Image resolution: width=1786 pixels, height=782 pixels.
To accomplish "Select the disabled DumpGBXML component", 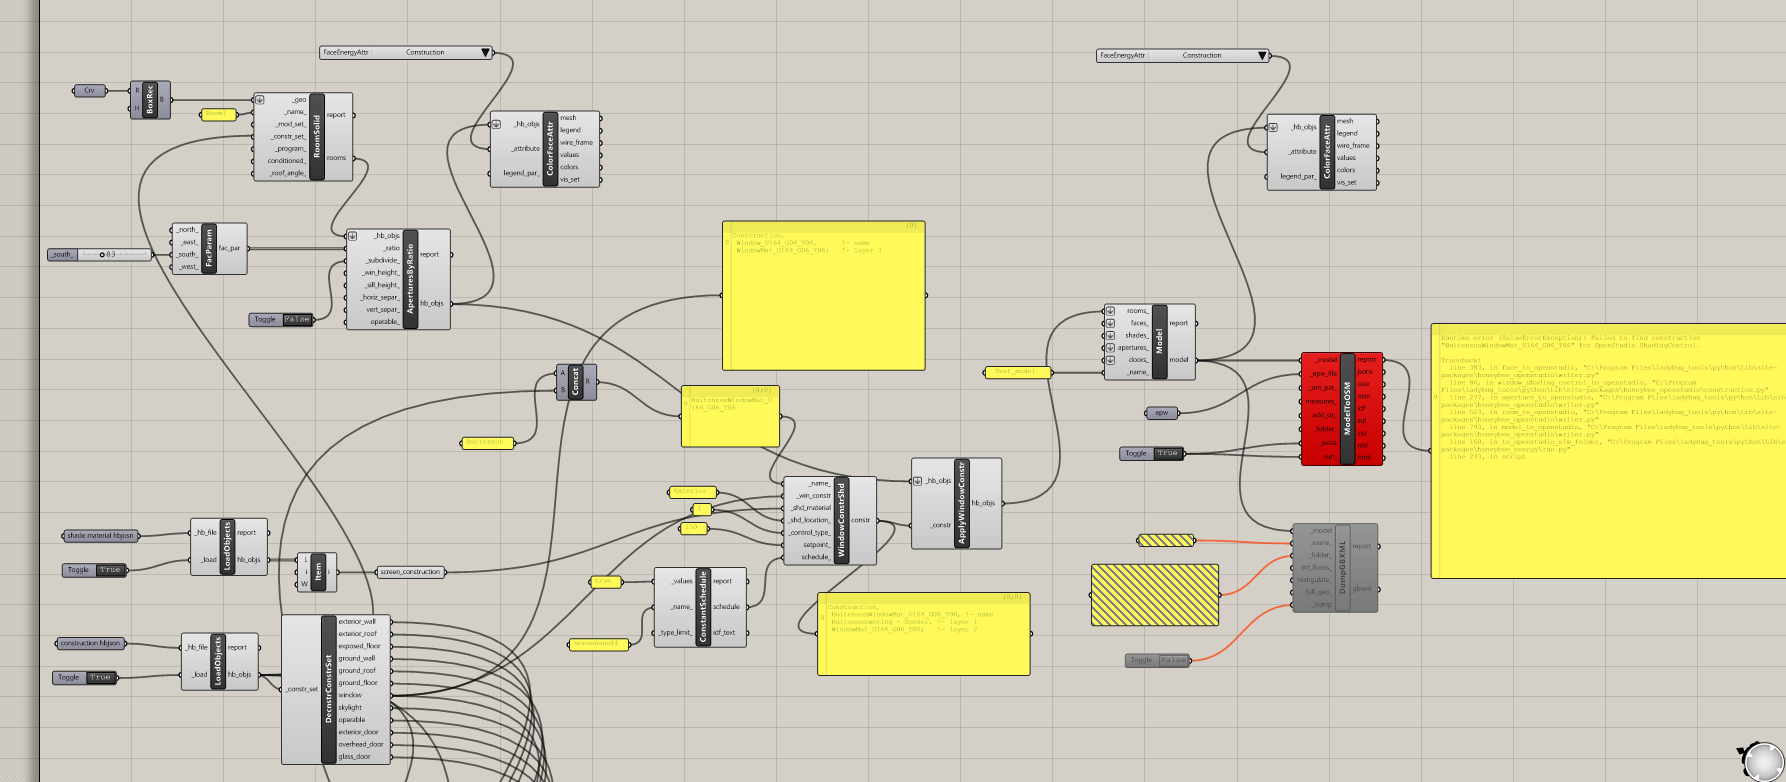I will (x=1335, y=568).
